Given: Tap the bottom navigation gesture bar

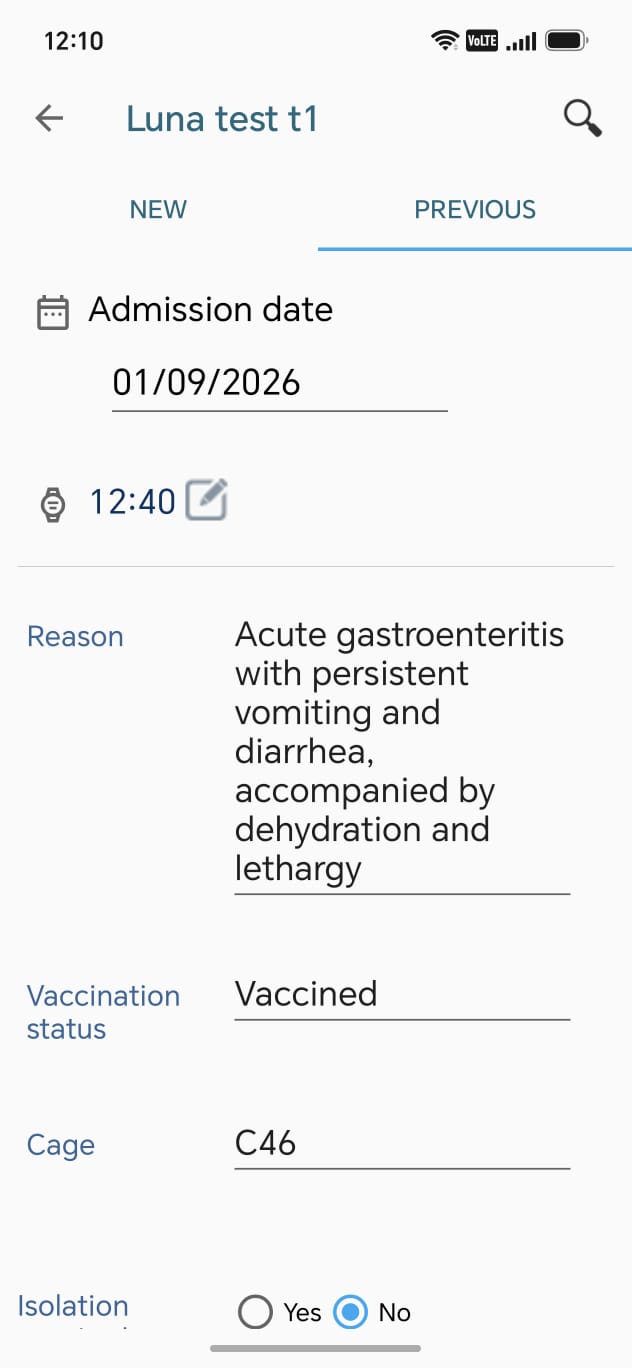Looking at the screenshot, I should click(x=316, y=1348).
